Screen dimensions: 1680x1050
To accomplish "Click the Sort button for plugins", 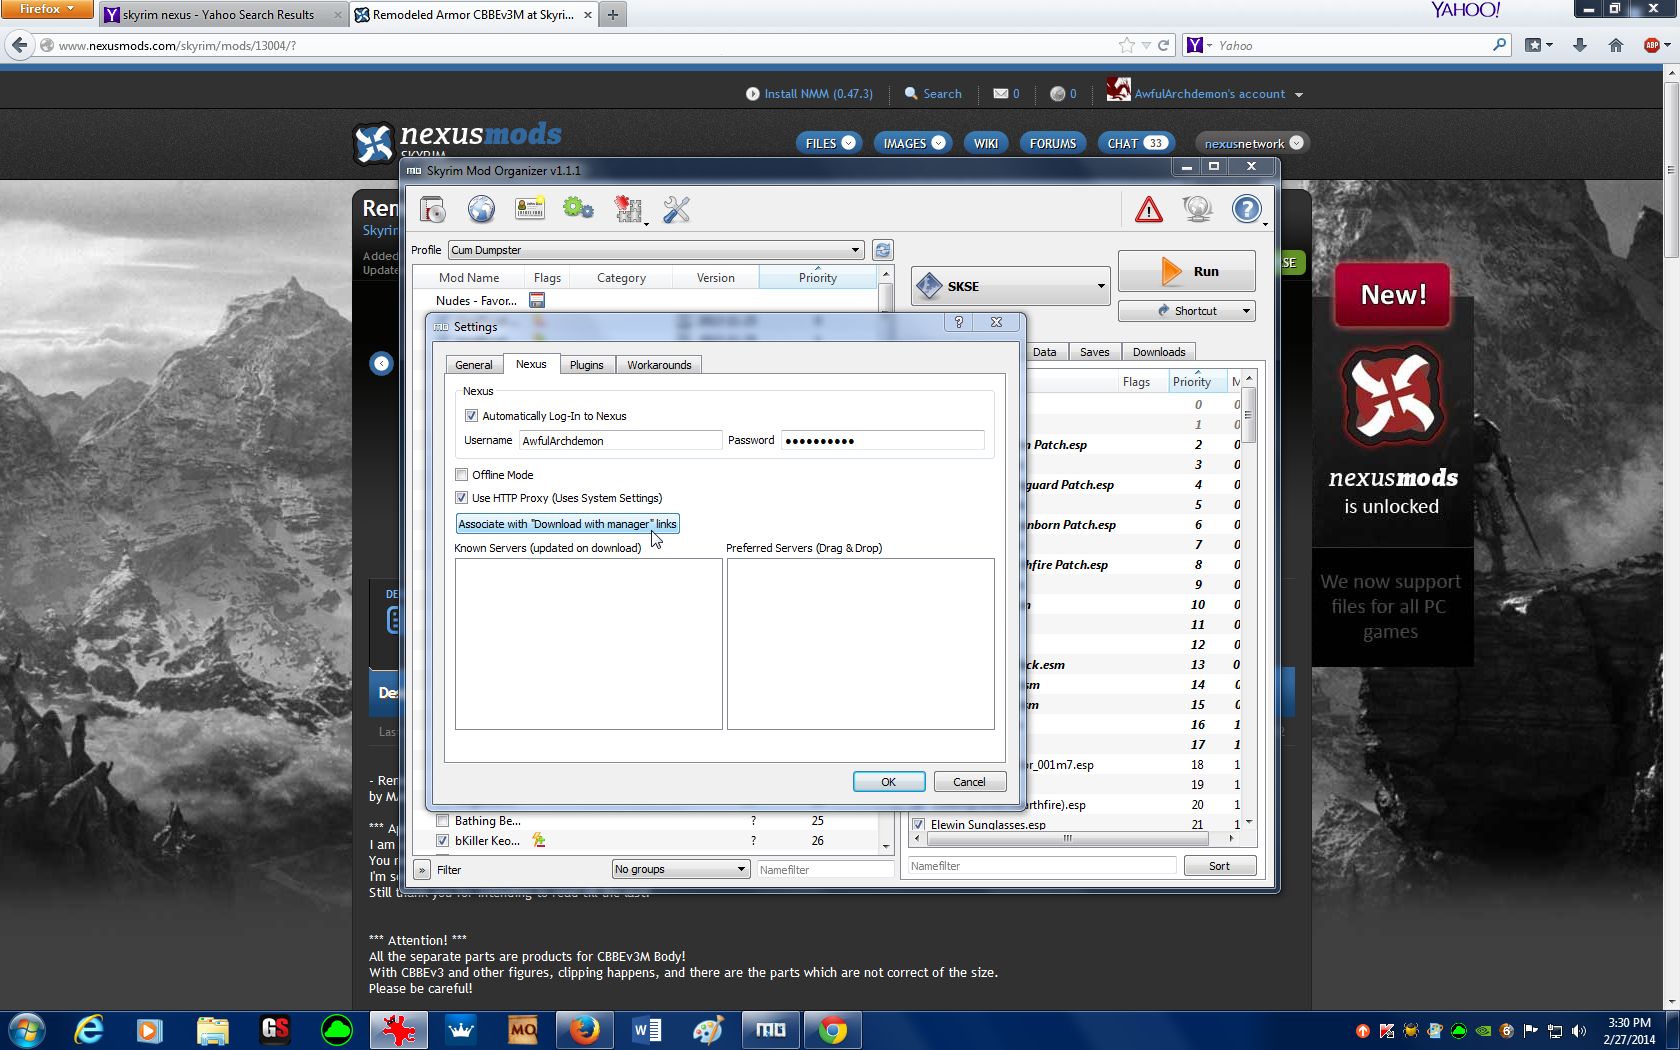I will [1219, 866].
